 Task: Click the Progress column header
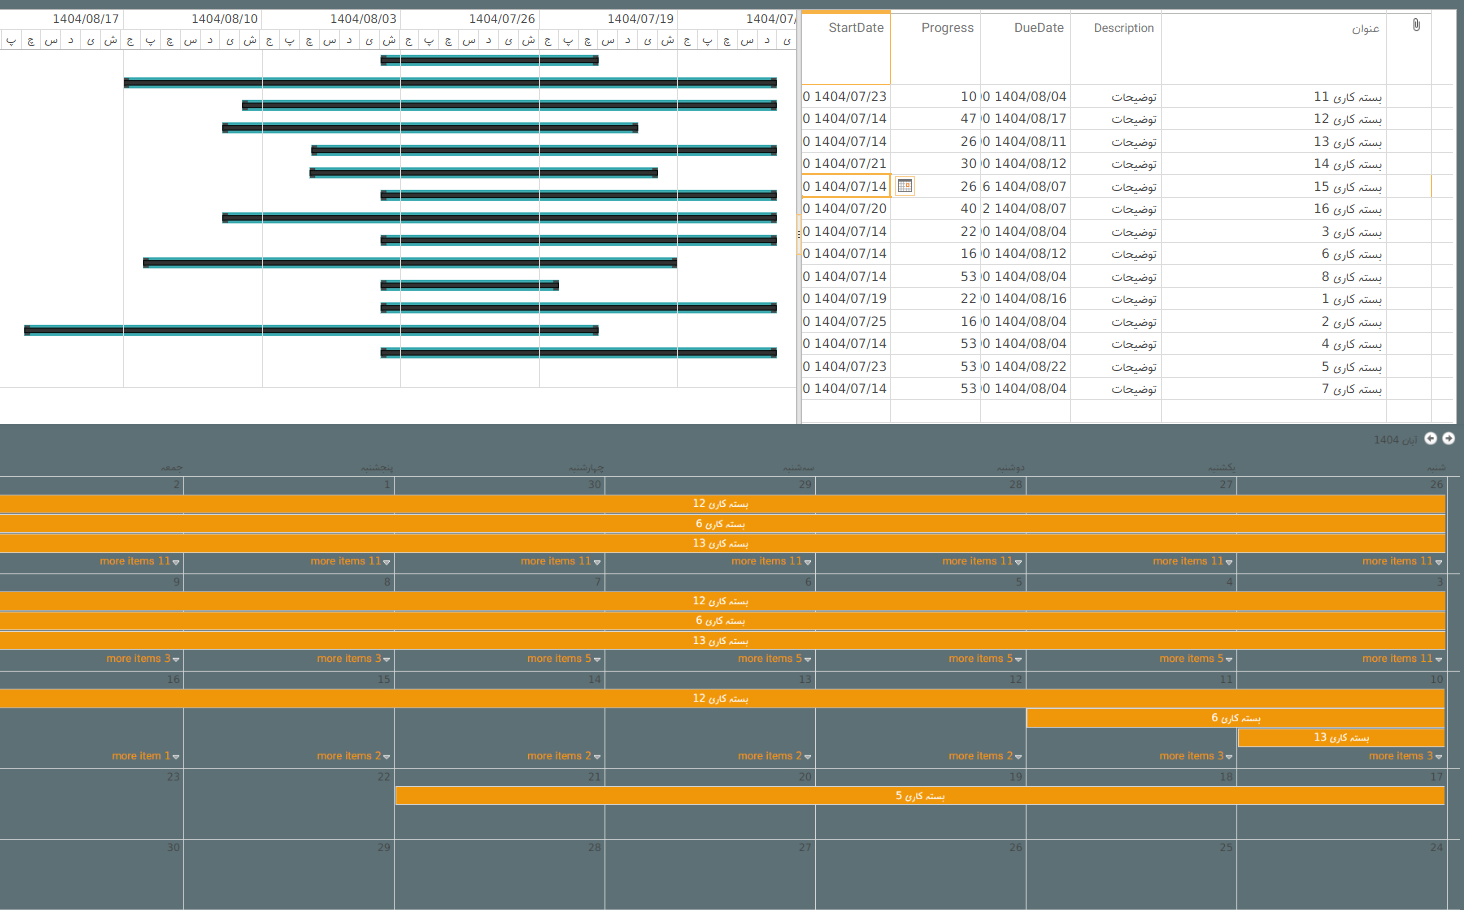947,28
